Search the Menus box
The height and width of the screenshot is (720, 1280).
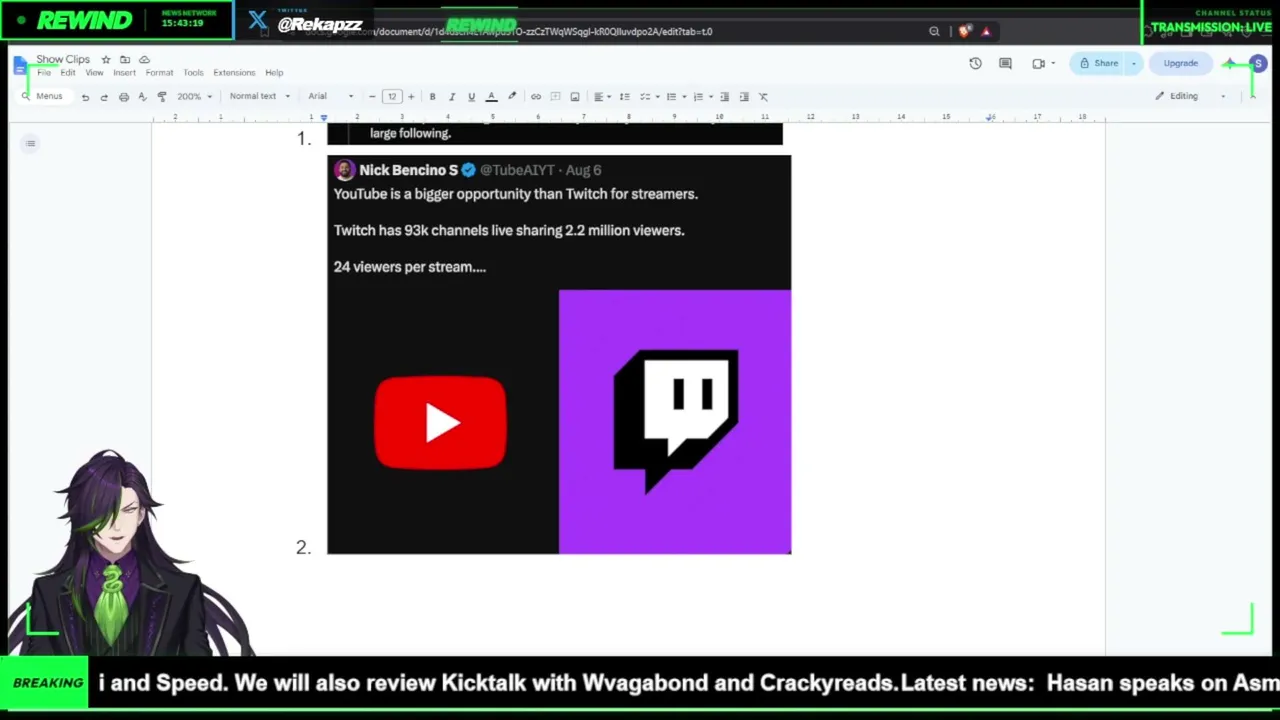43,97
